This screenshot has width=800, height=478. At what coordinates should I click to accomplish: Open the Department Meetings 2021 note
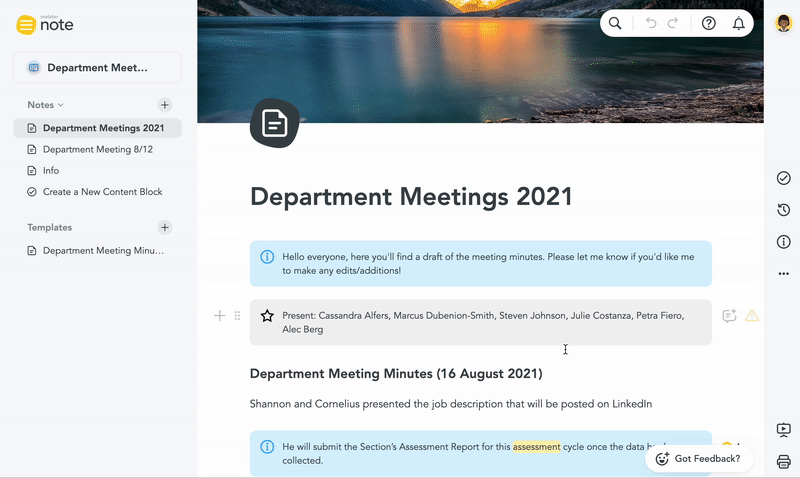[x=97, y=128]
